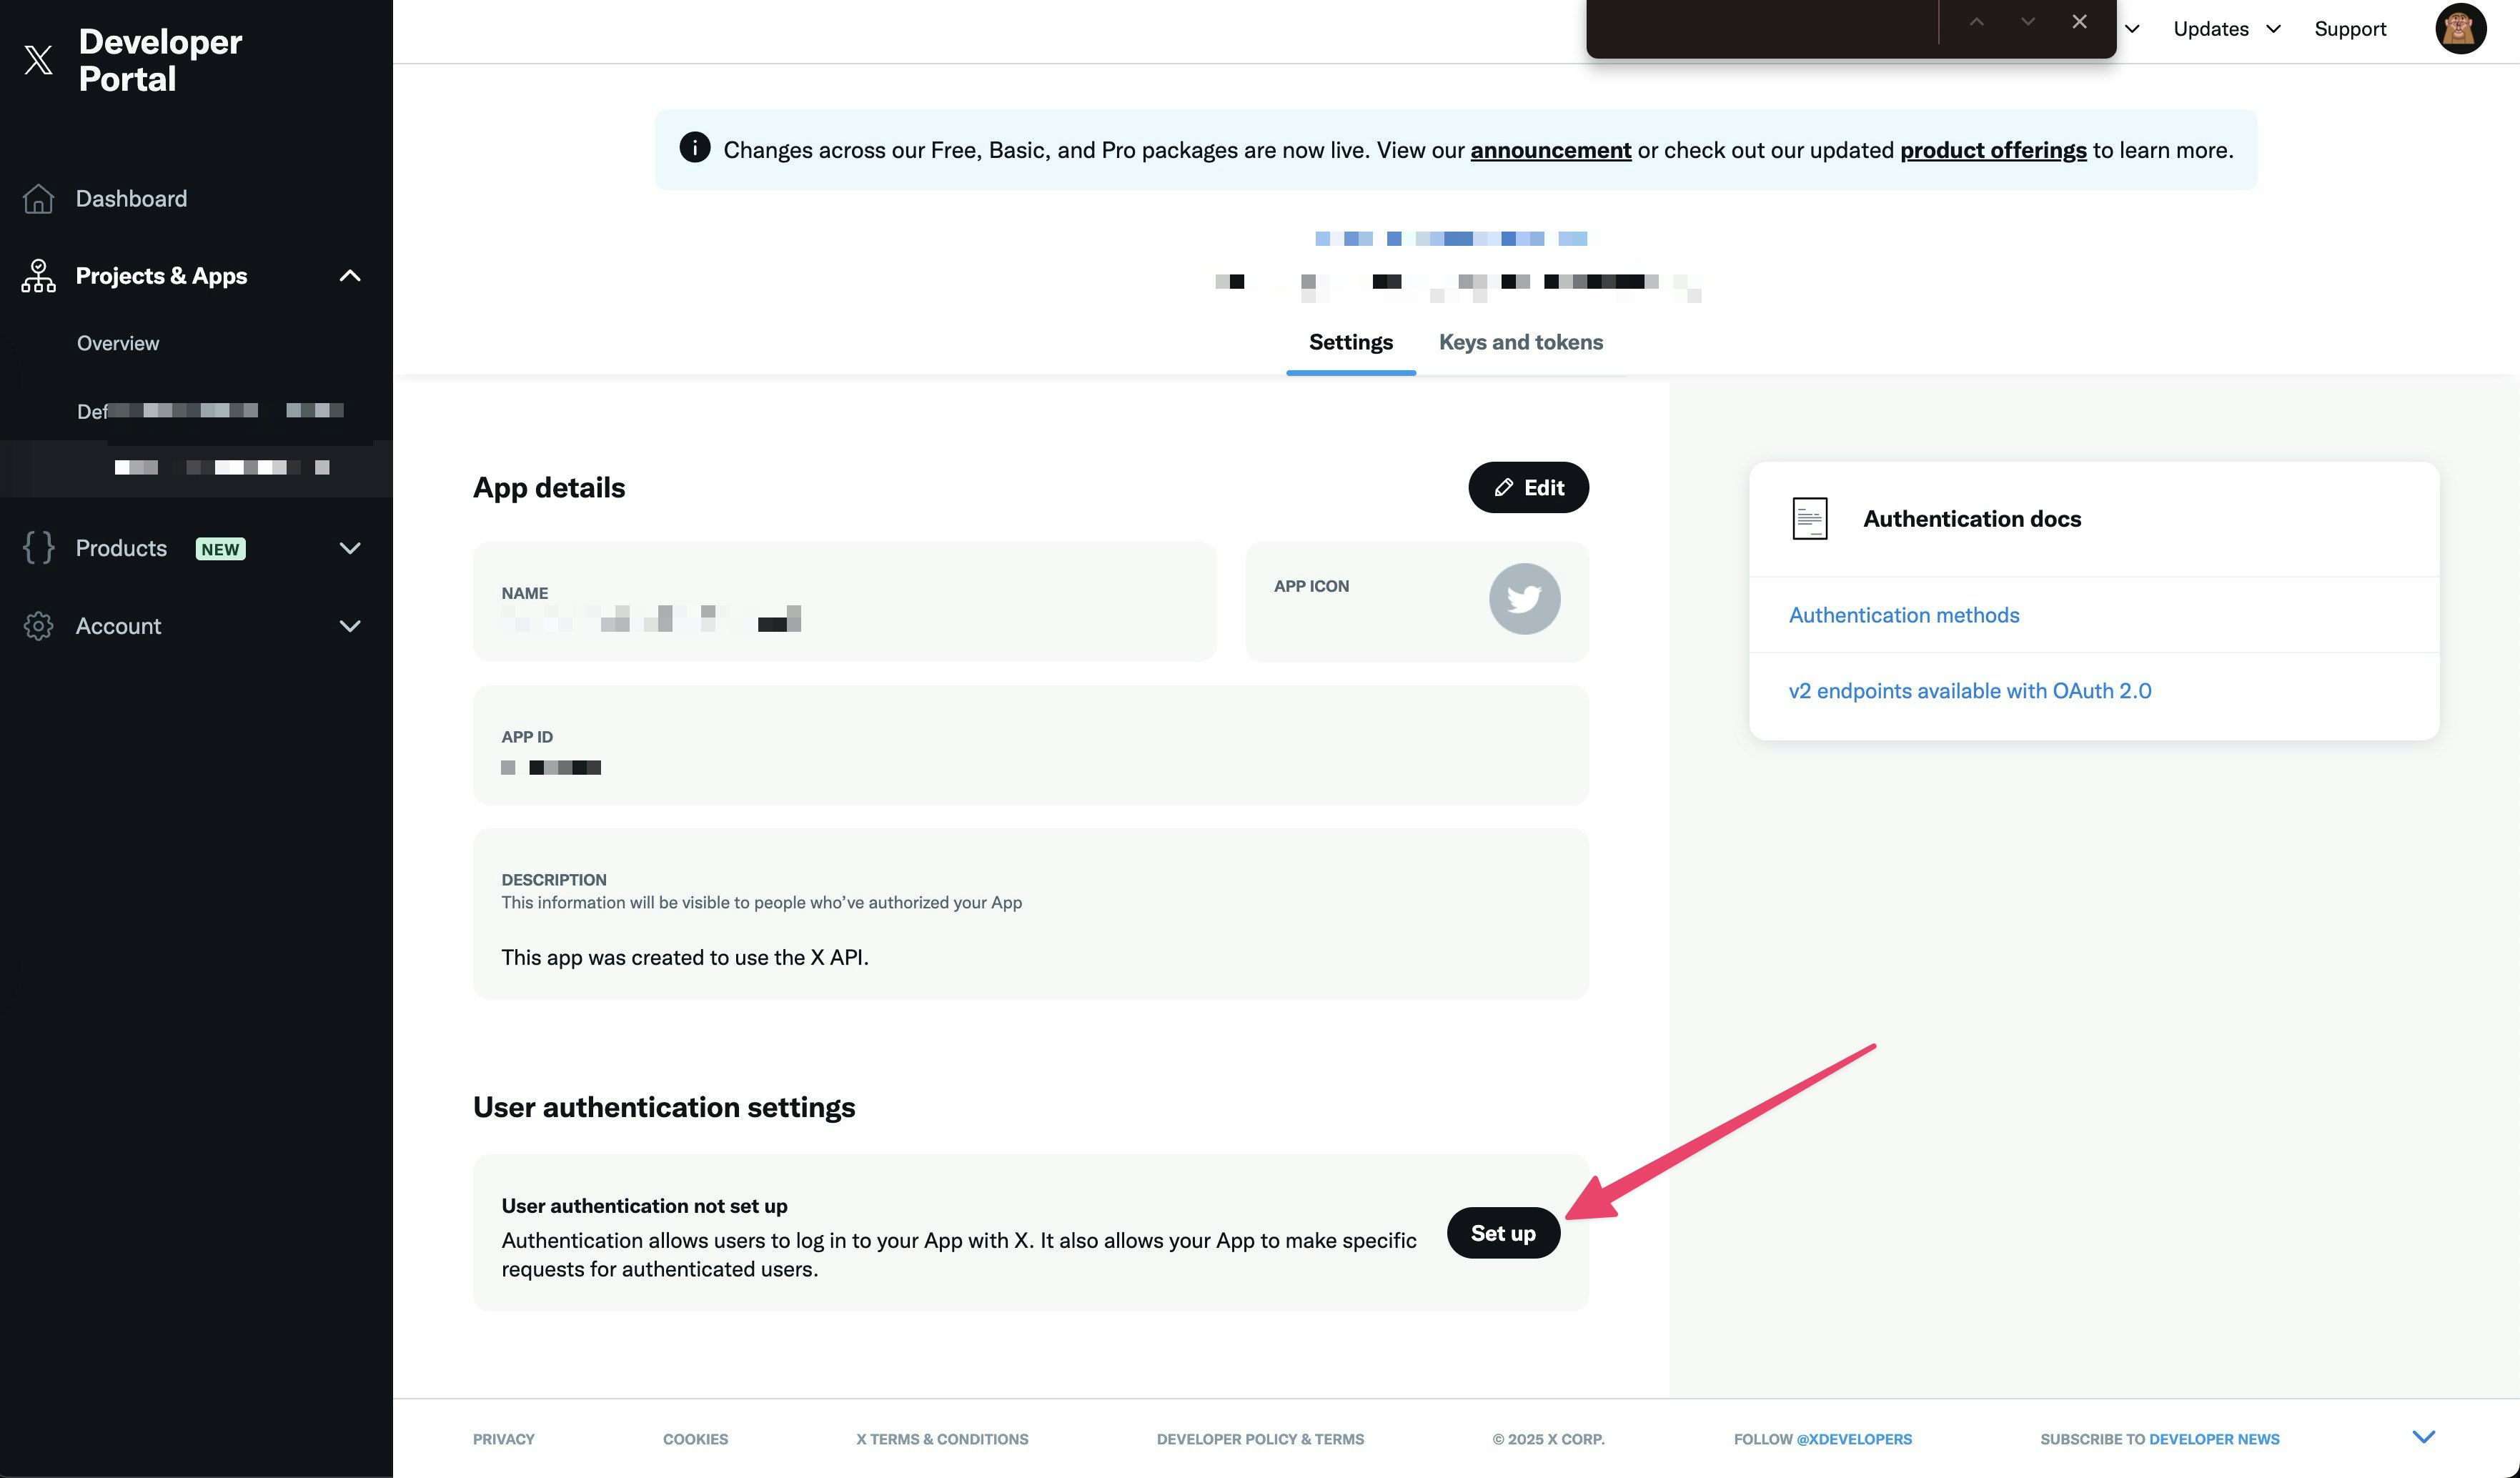Screen dimensions: 2520x1478
Task: Open profile avatar in top right
Action: pyautogui.click(x=2459, y=29)
